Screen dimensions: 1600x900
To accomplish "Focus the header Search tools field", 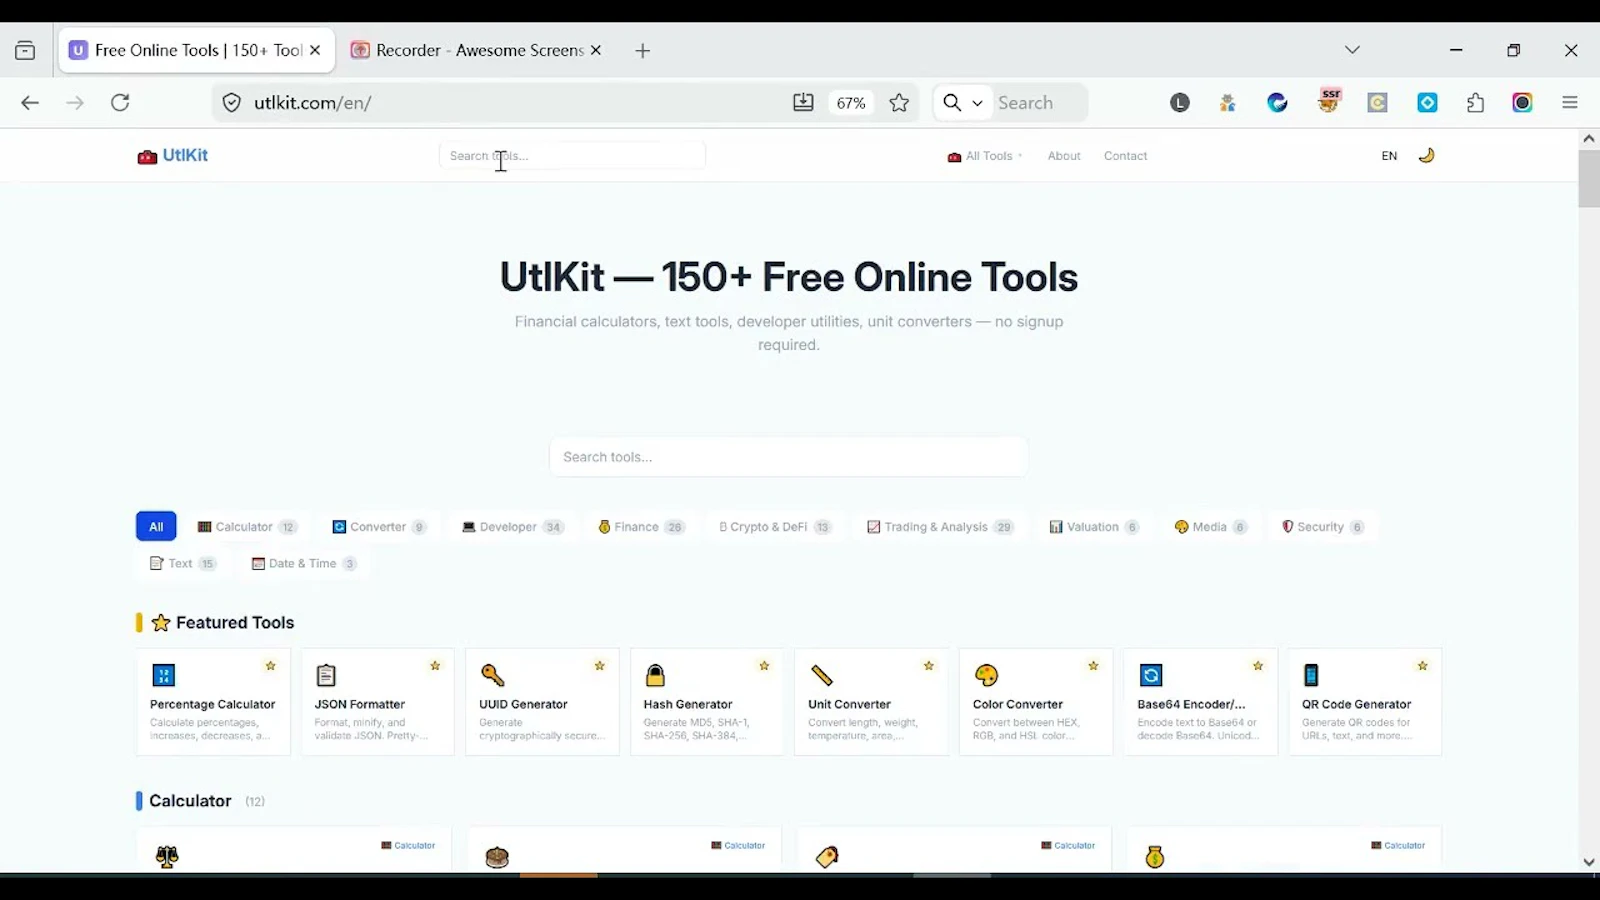I will click(572, 156).
